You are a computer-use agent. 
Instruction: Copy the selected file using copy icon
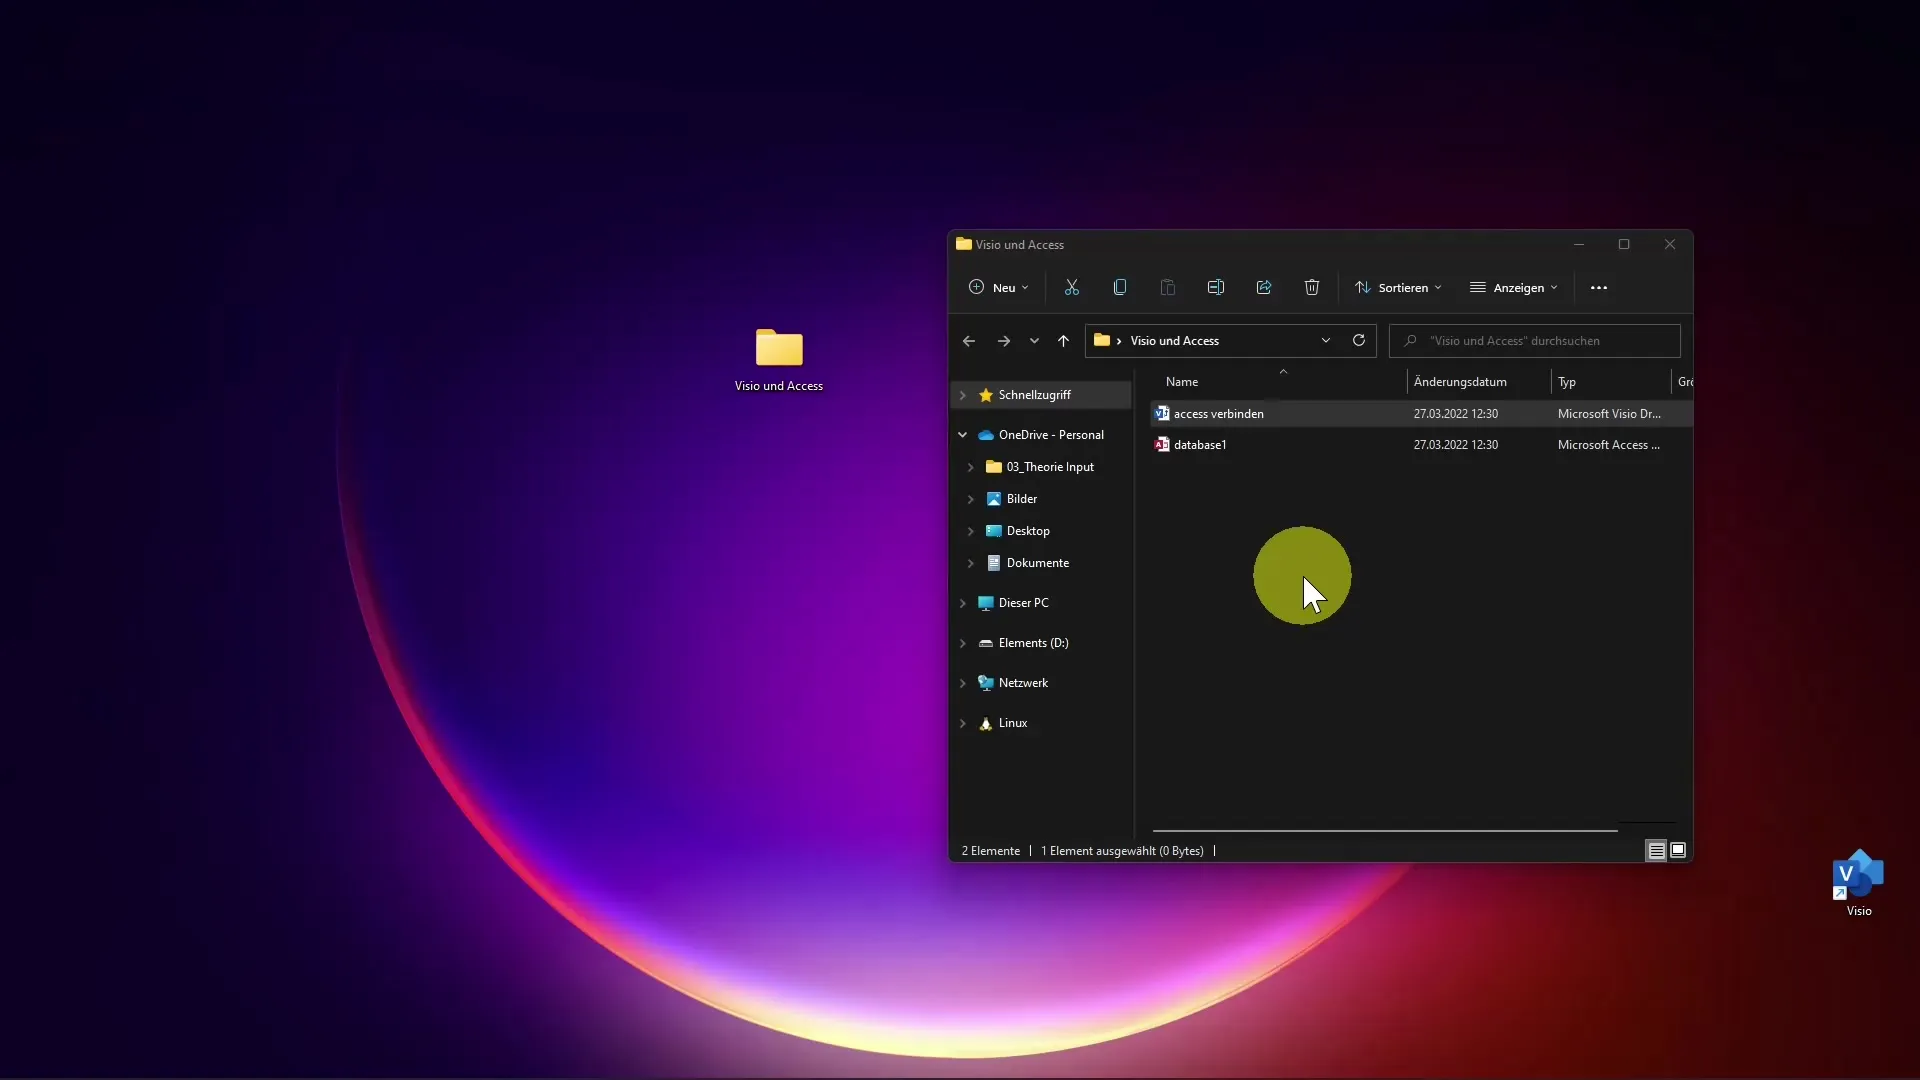[x=1120, y=288]
